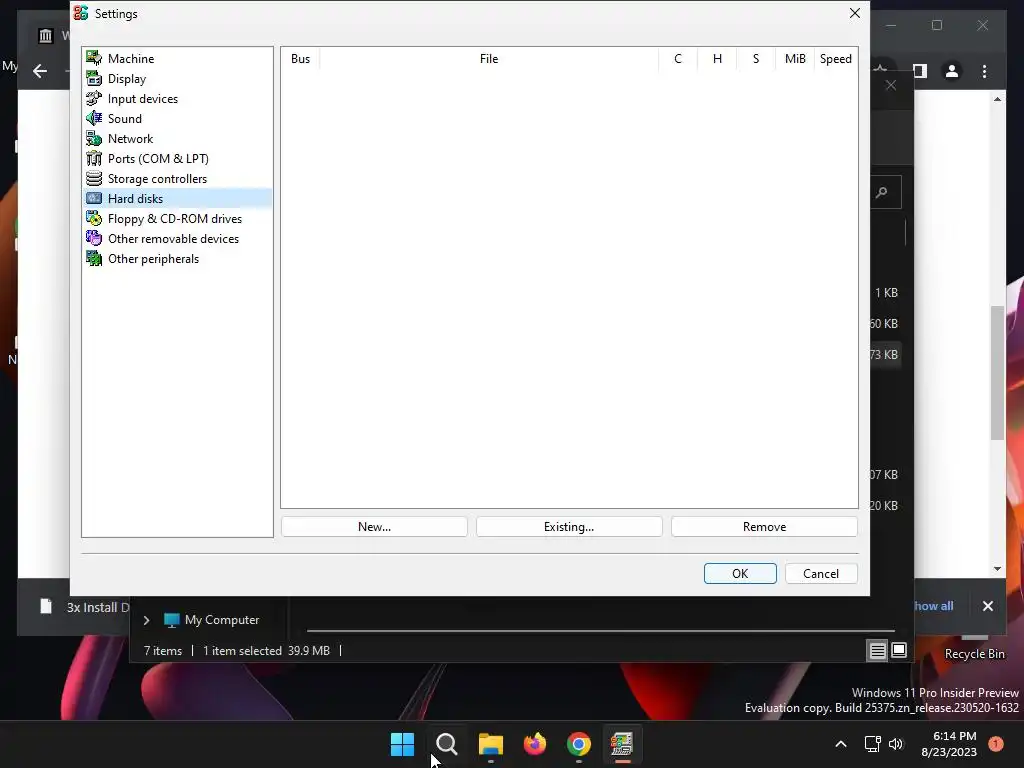Confirm settings with OK button

pos(740,573)
